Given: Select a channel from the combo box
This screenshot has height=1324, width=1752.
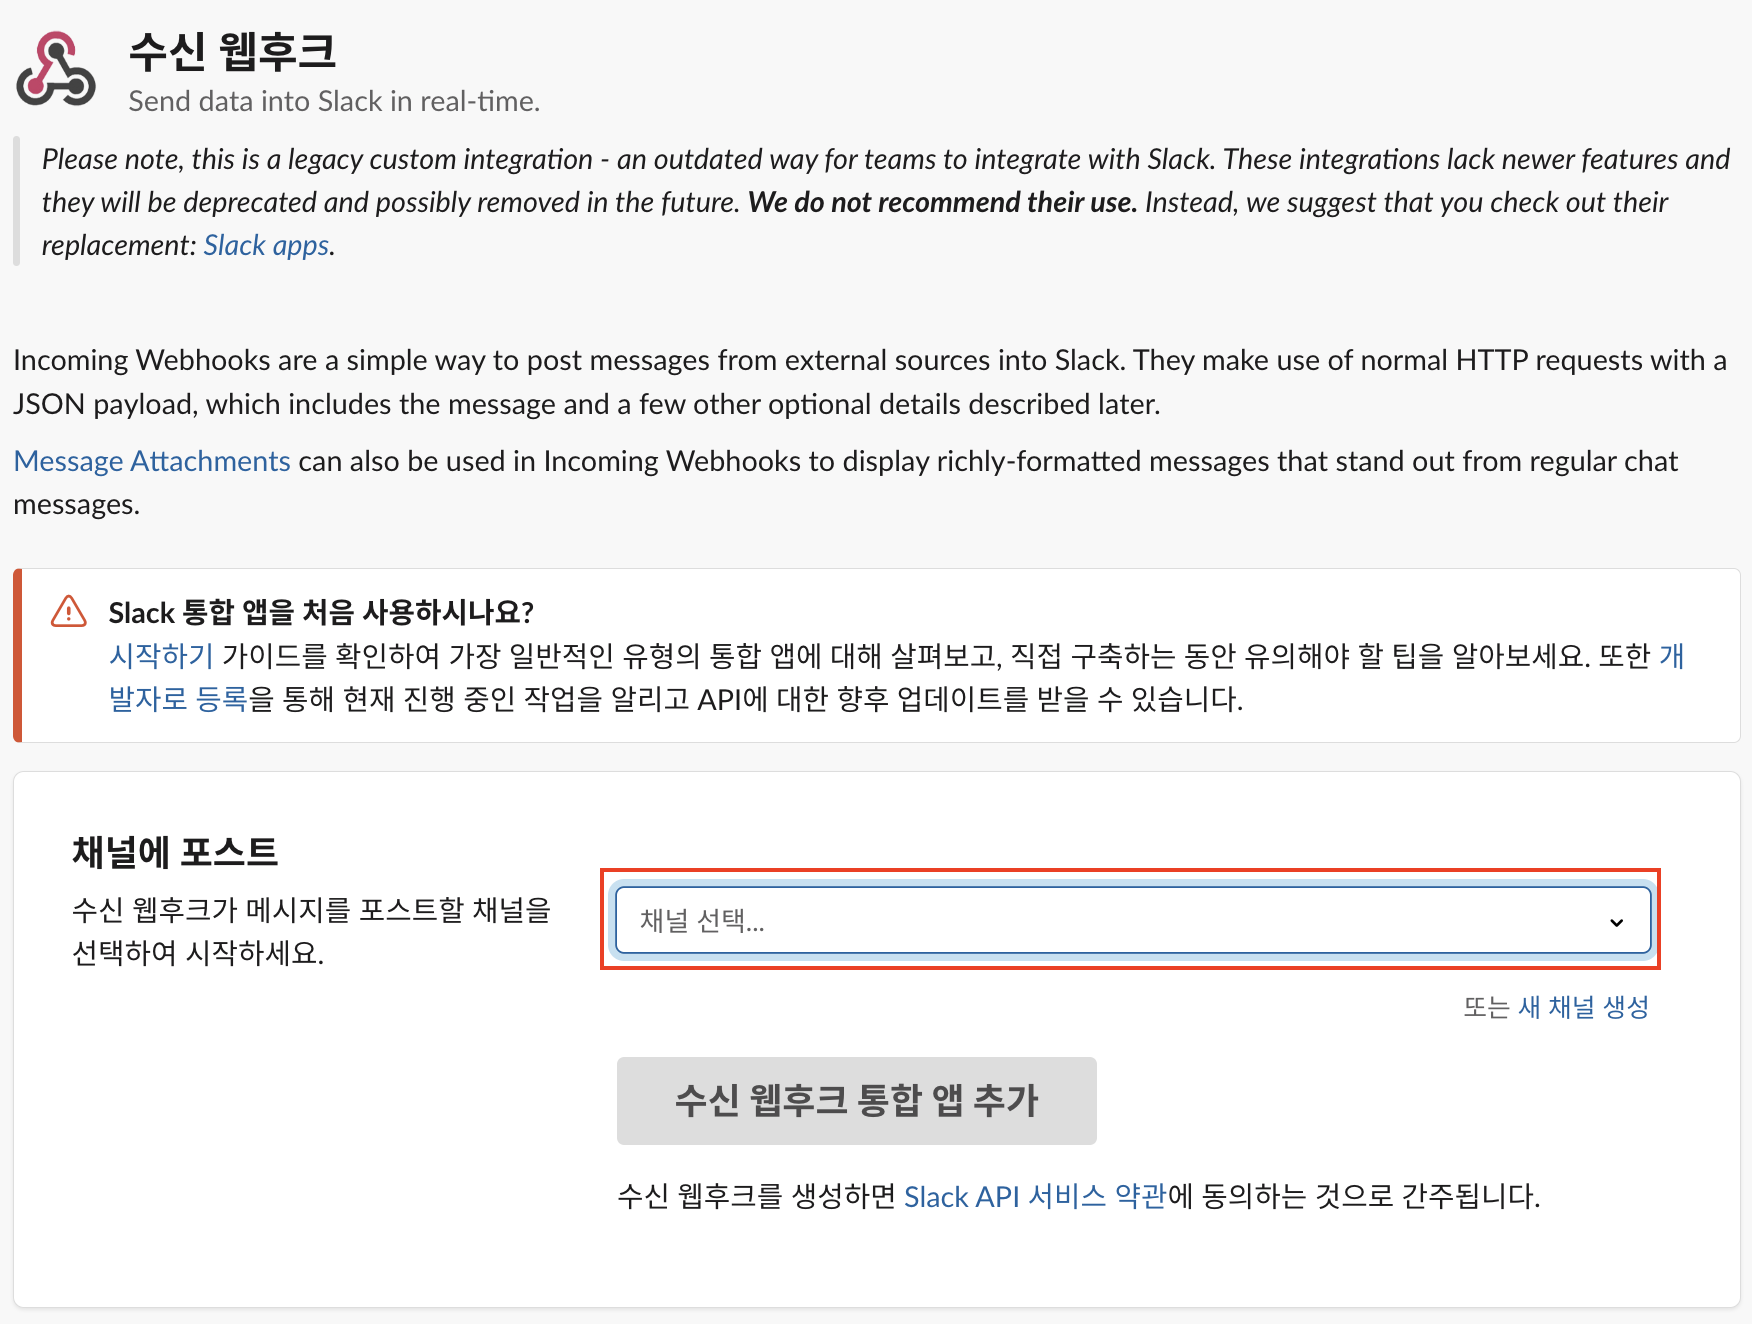Looking at the screenshot, I should coord(1130,921).
